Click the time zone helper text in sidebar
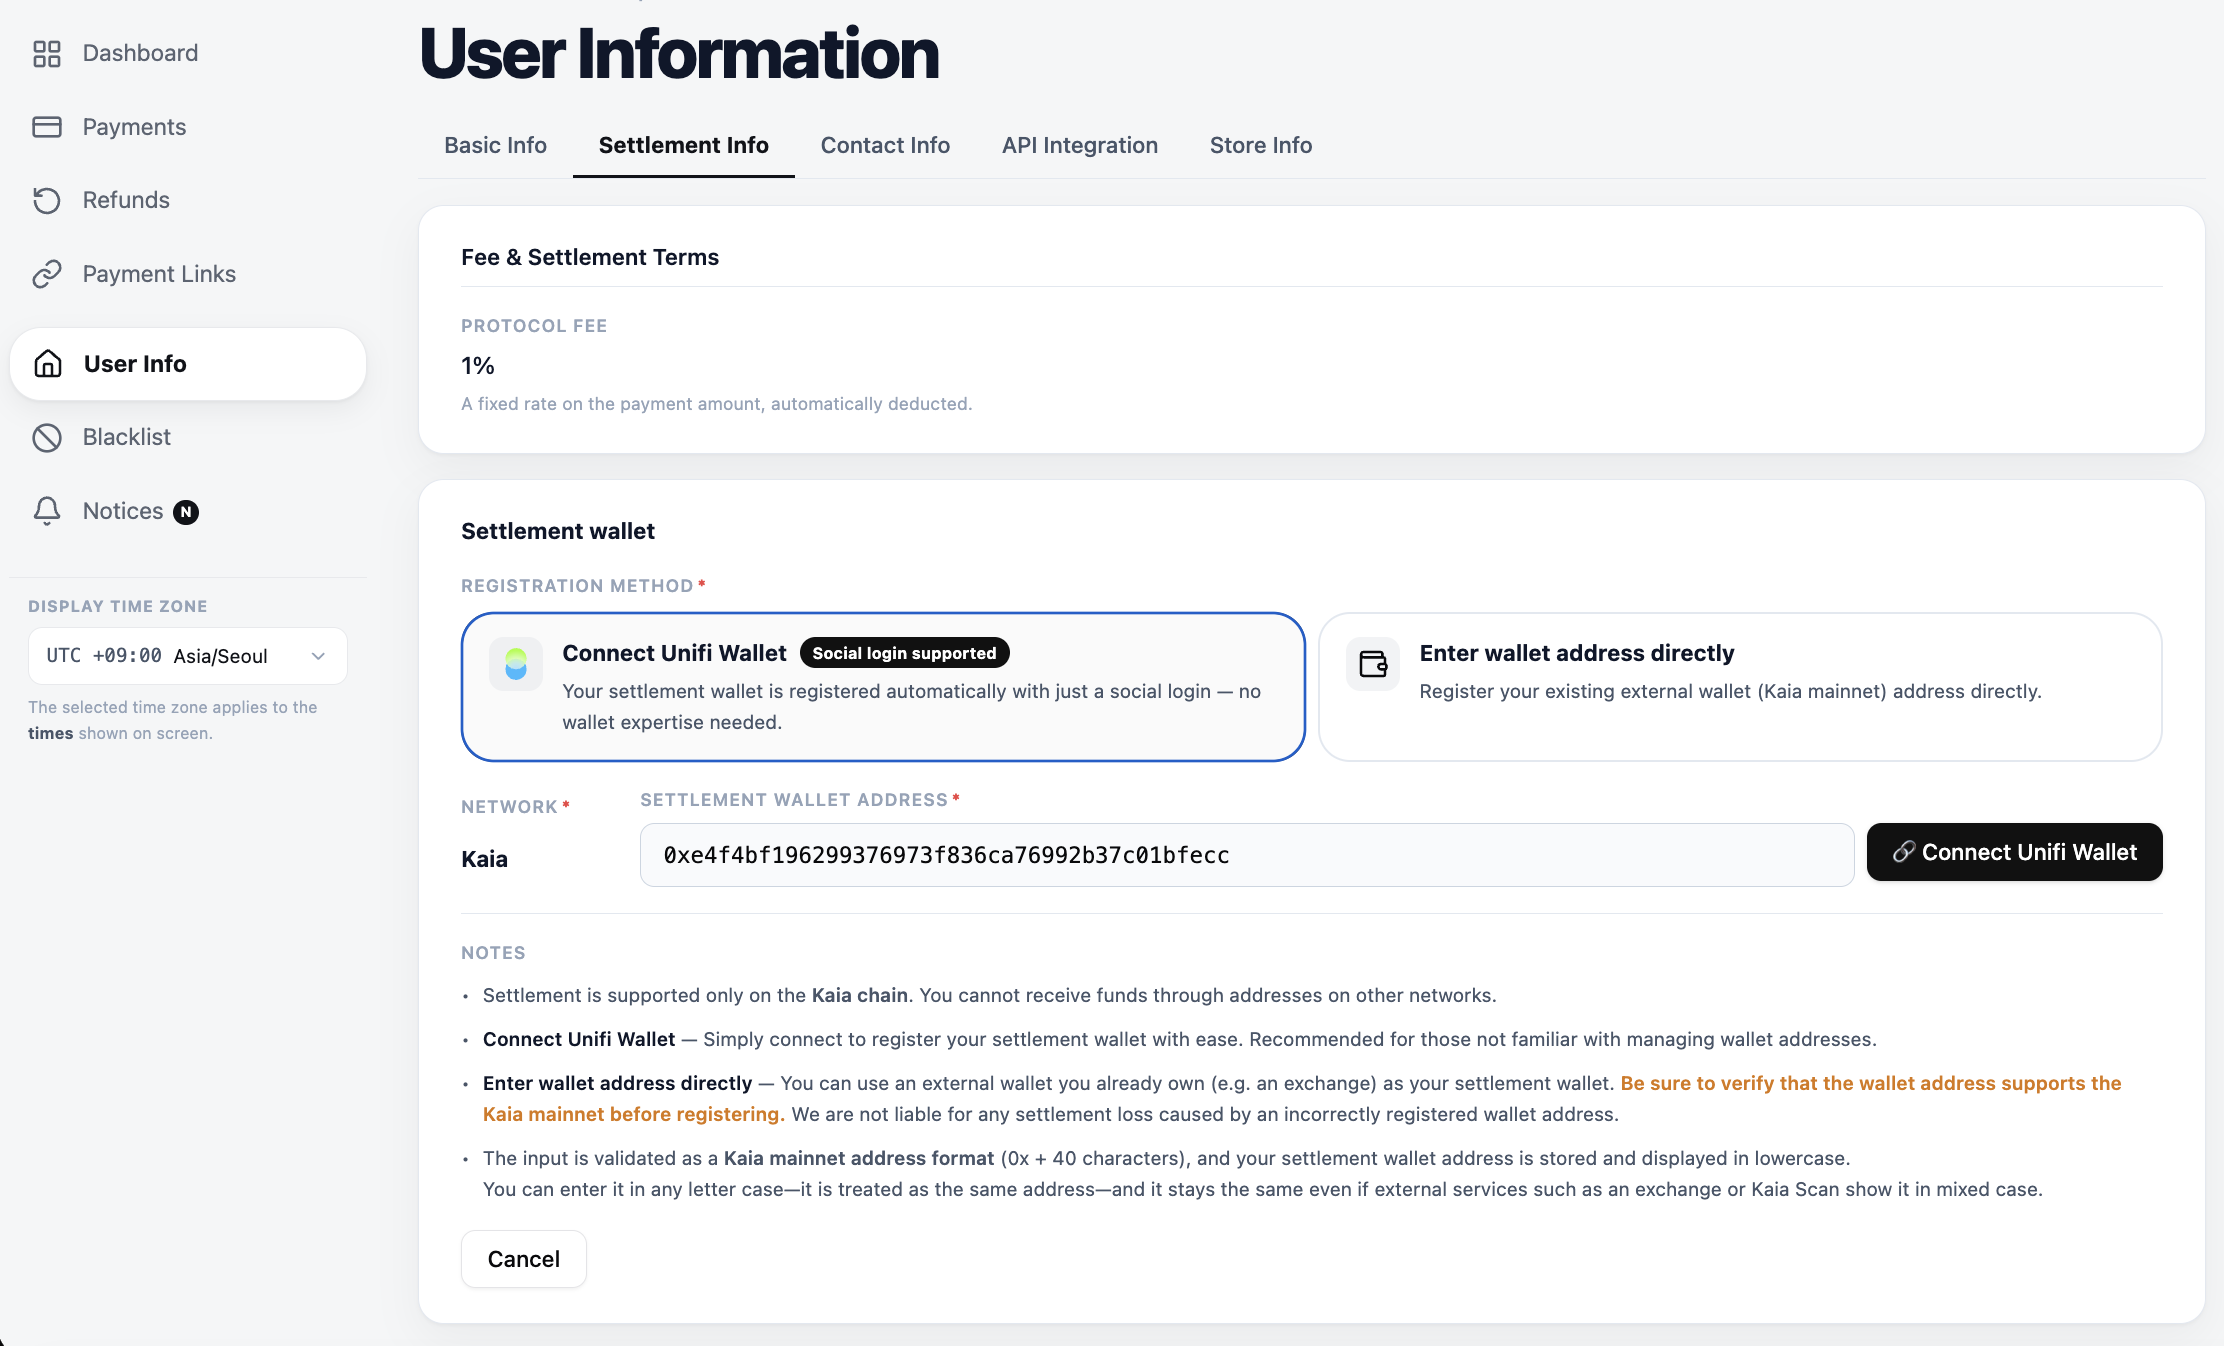The image size is (2224, 1346). (x=173, y=720)
